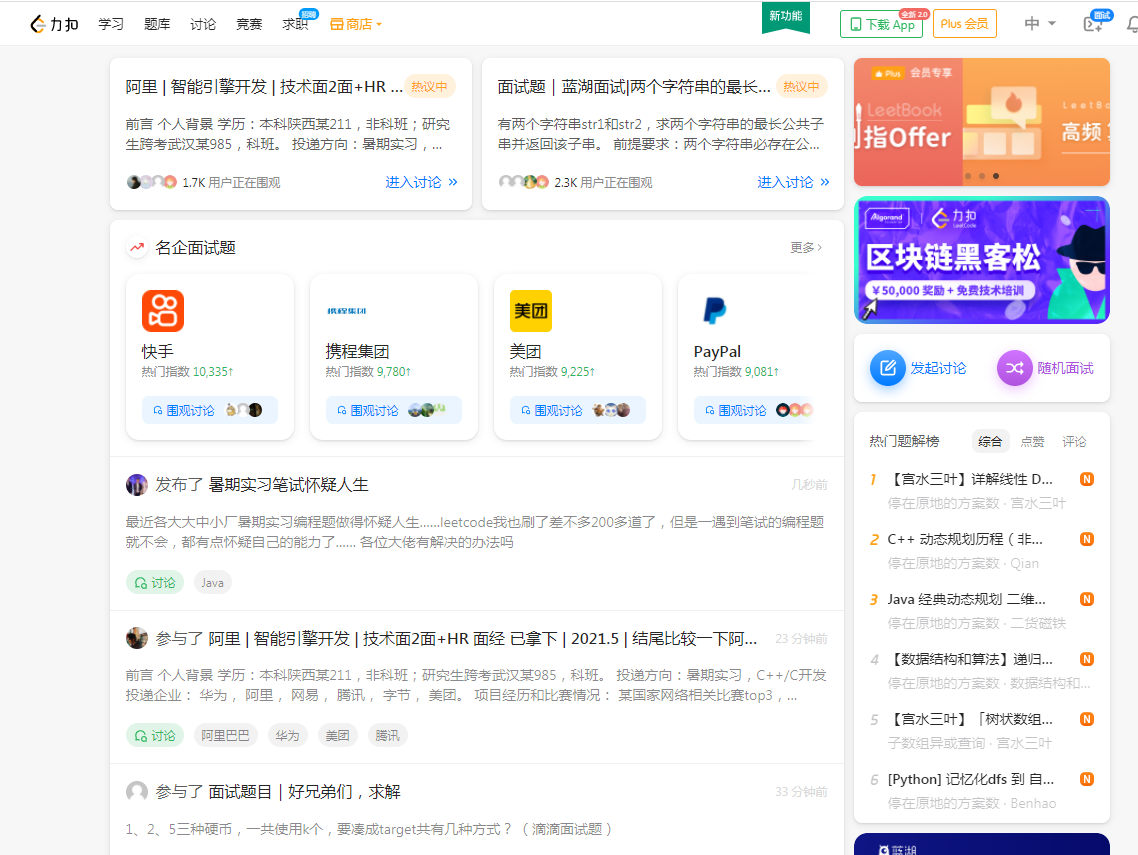Select the first carousel dot on banner

pyautogui.click(x=968, y=176)
